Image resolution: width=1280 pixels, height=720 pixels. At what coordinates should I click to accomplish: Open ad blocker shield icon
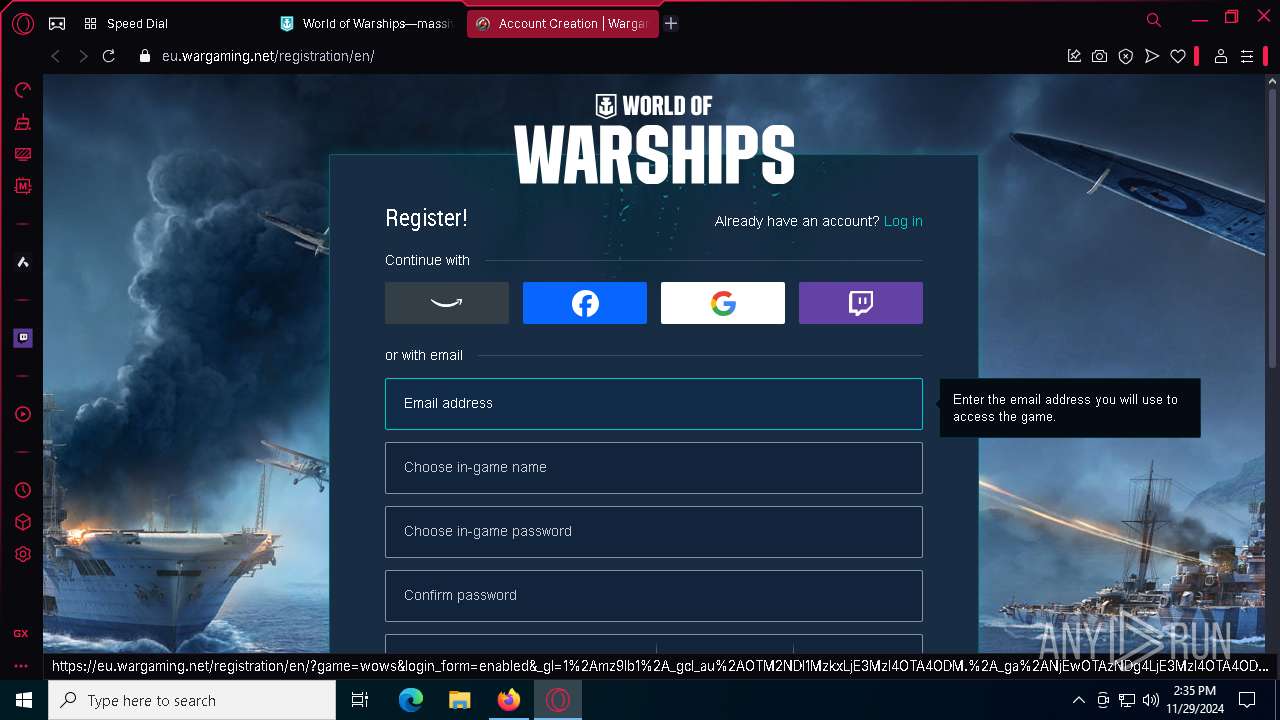tap(1126, 56)
